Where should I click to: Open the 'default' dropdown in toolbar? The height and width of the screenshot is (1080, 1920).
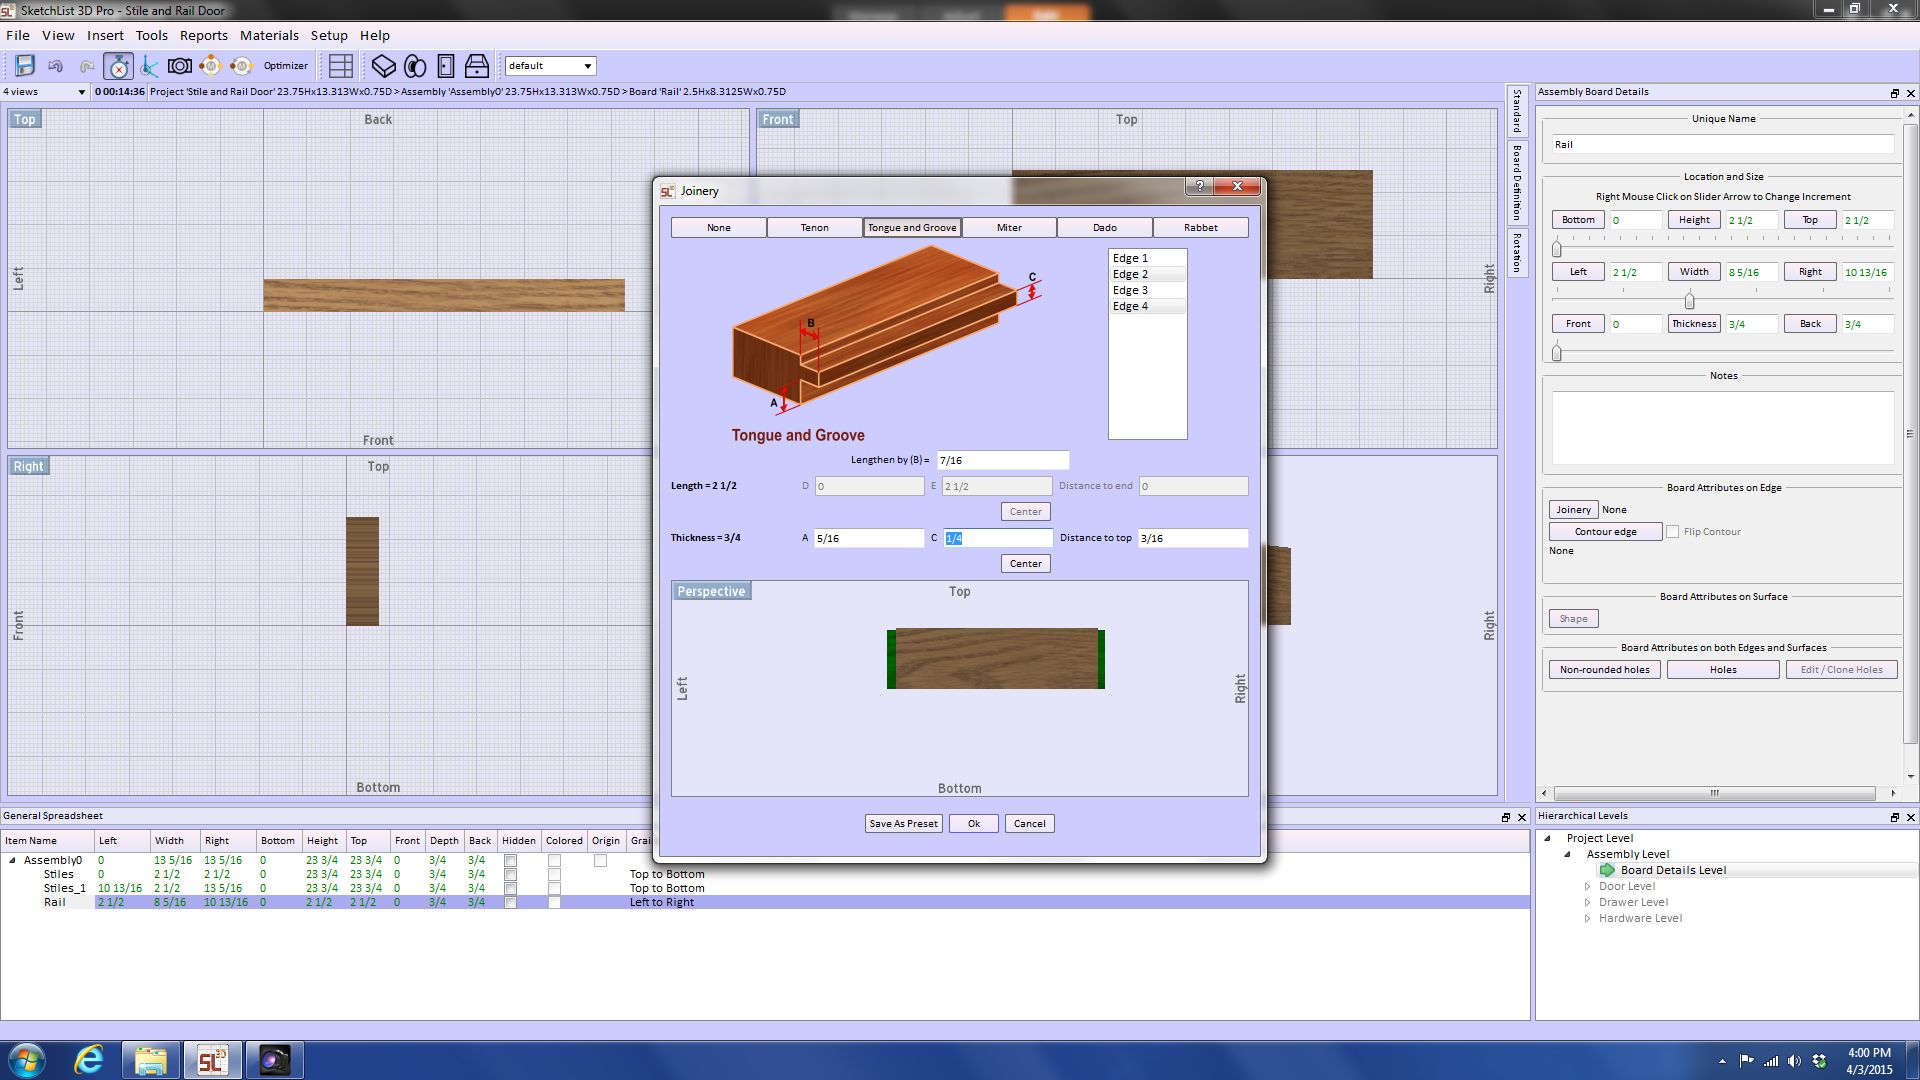coord(550,66)
